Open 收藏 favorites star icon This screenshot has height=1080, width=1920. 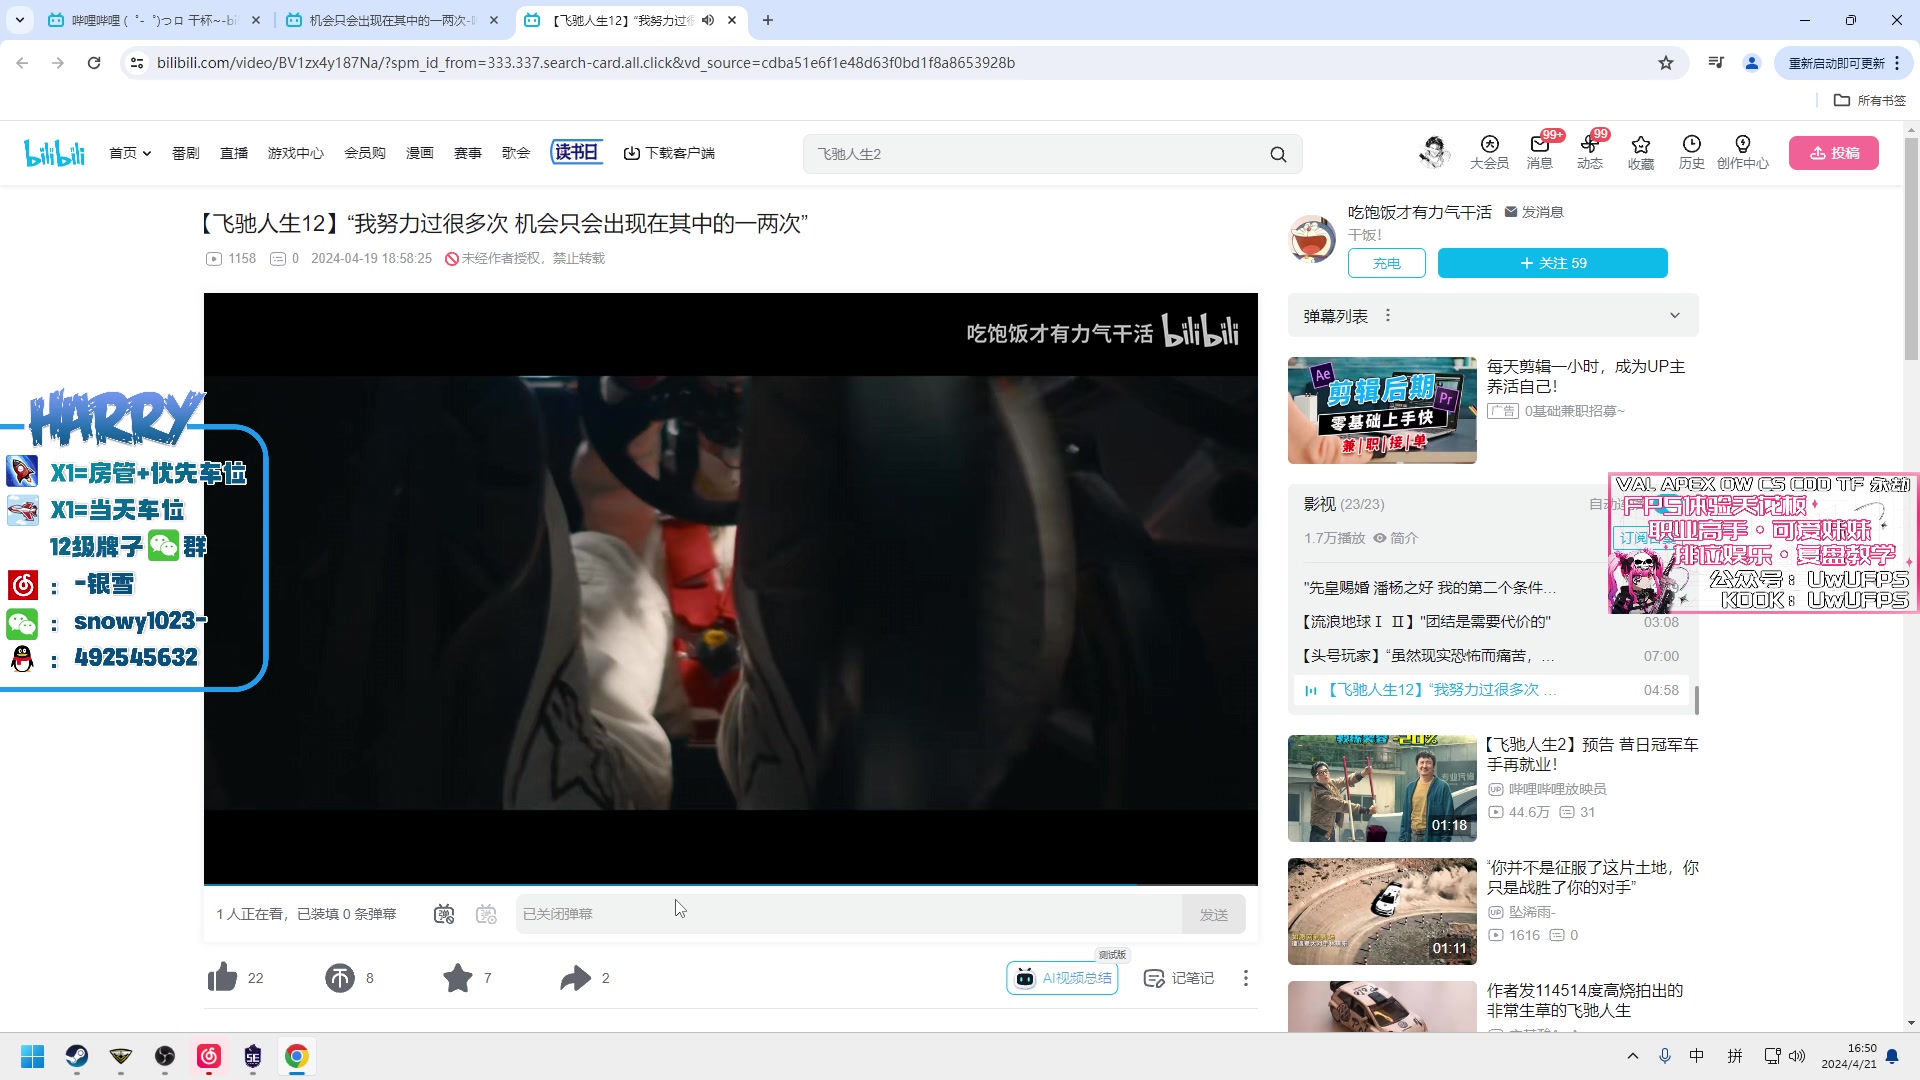tap(1641, 152)
